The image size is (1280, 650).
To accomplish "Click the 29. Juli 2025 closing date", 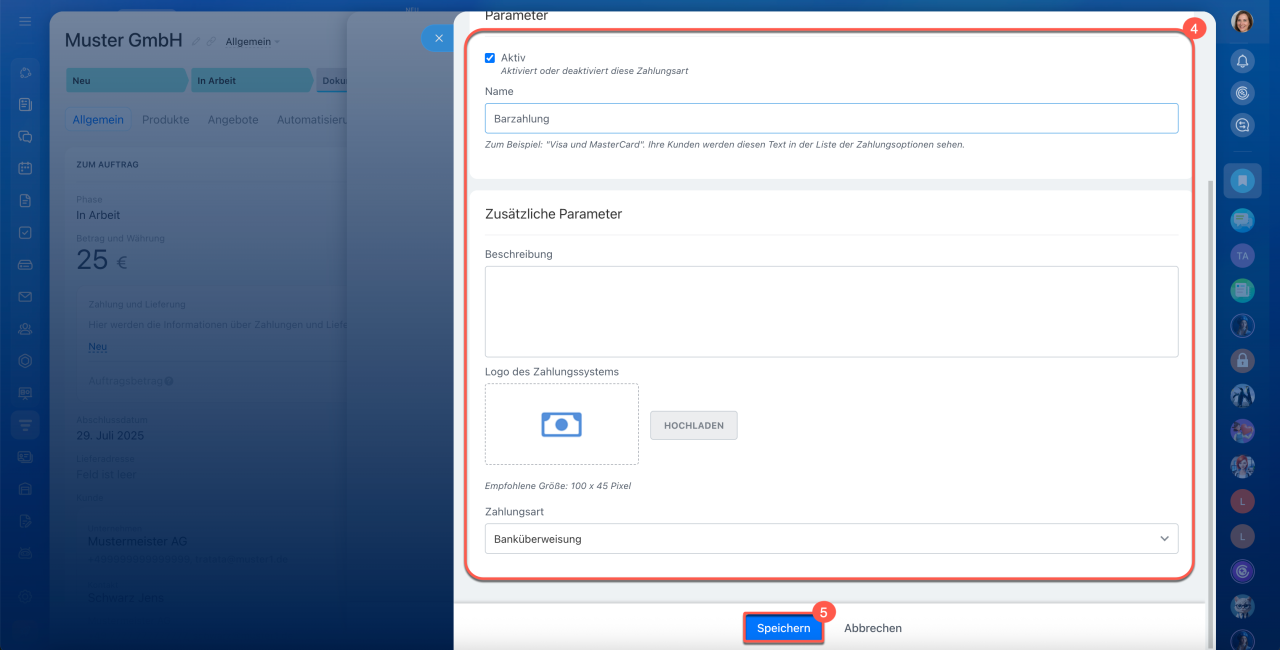I will (110, 436).
